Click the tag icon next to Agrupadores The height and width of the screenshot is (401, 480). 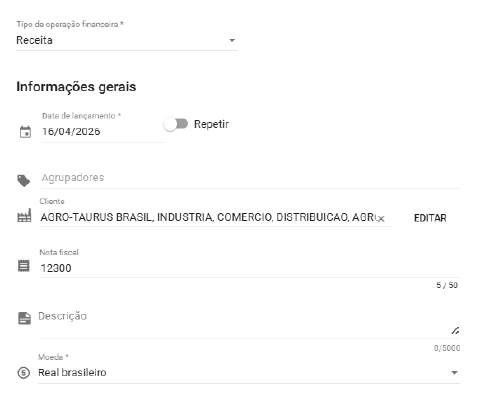coord(24,181)
